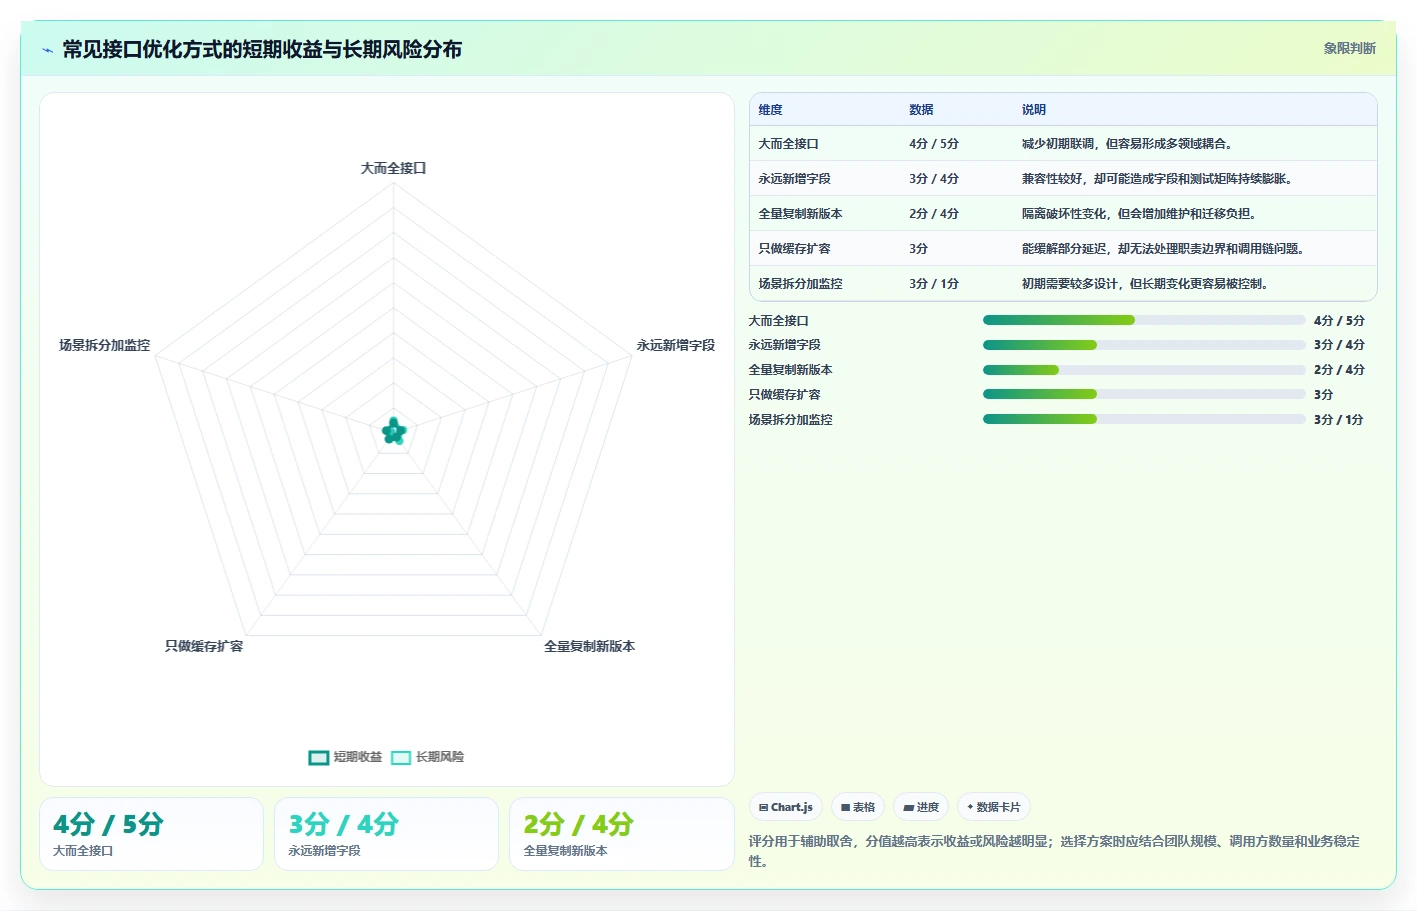Viewport: 1417px width, 911px height.
Task: Click the 维度 column header
Action: pyautogui.click(x=770, y=110)
